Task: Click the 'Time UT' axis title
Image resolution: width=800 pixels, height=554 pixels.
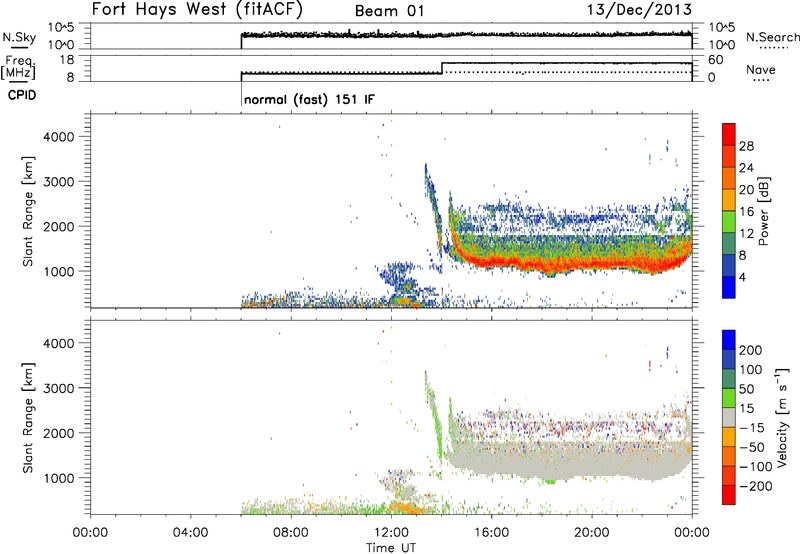Action: 391,548
